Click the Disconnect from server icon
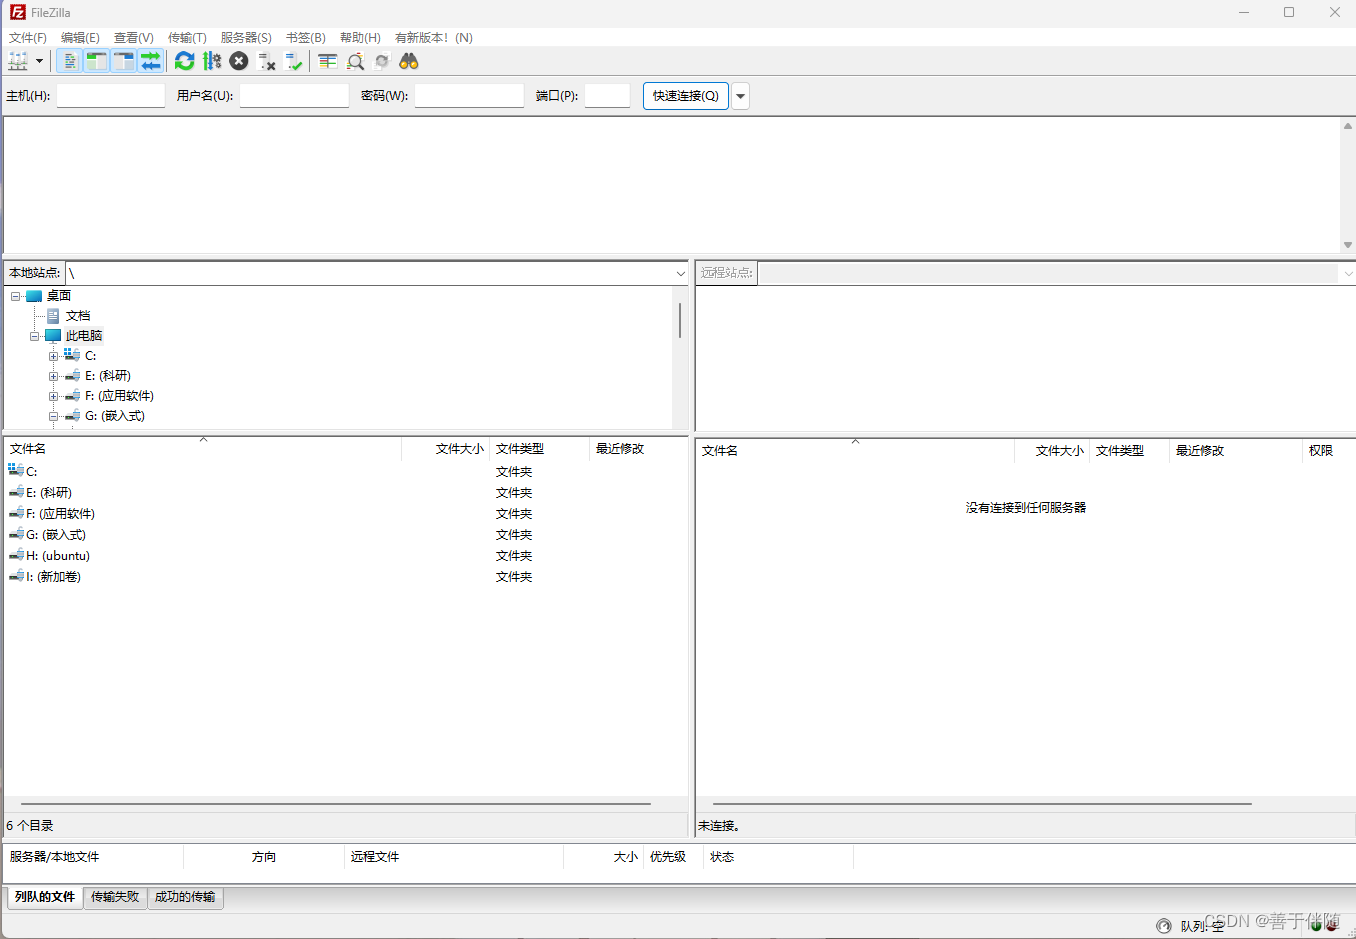Screen dimensions: 1356x939 [266, 61]
